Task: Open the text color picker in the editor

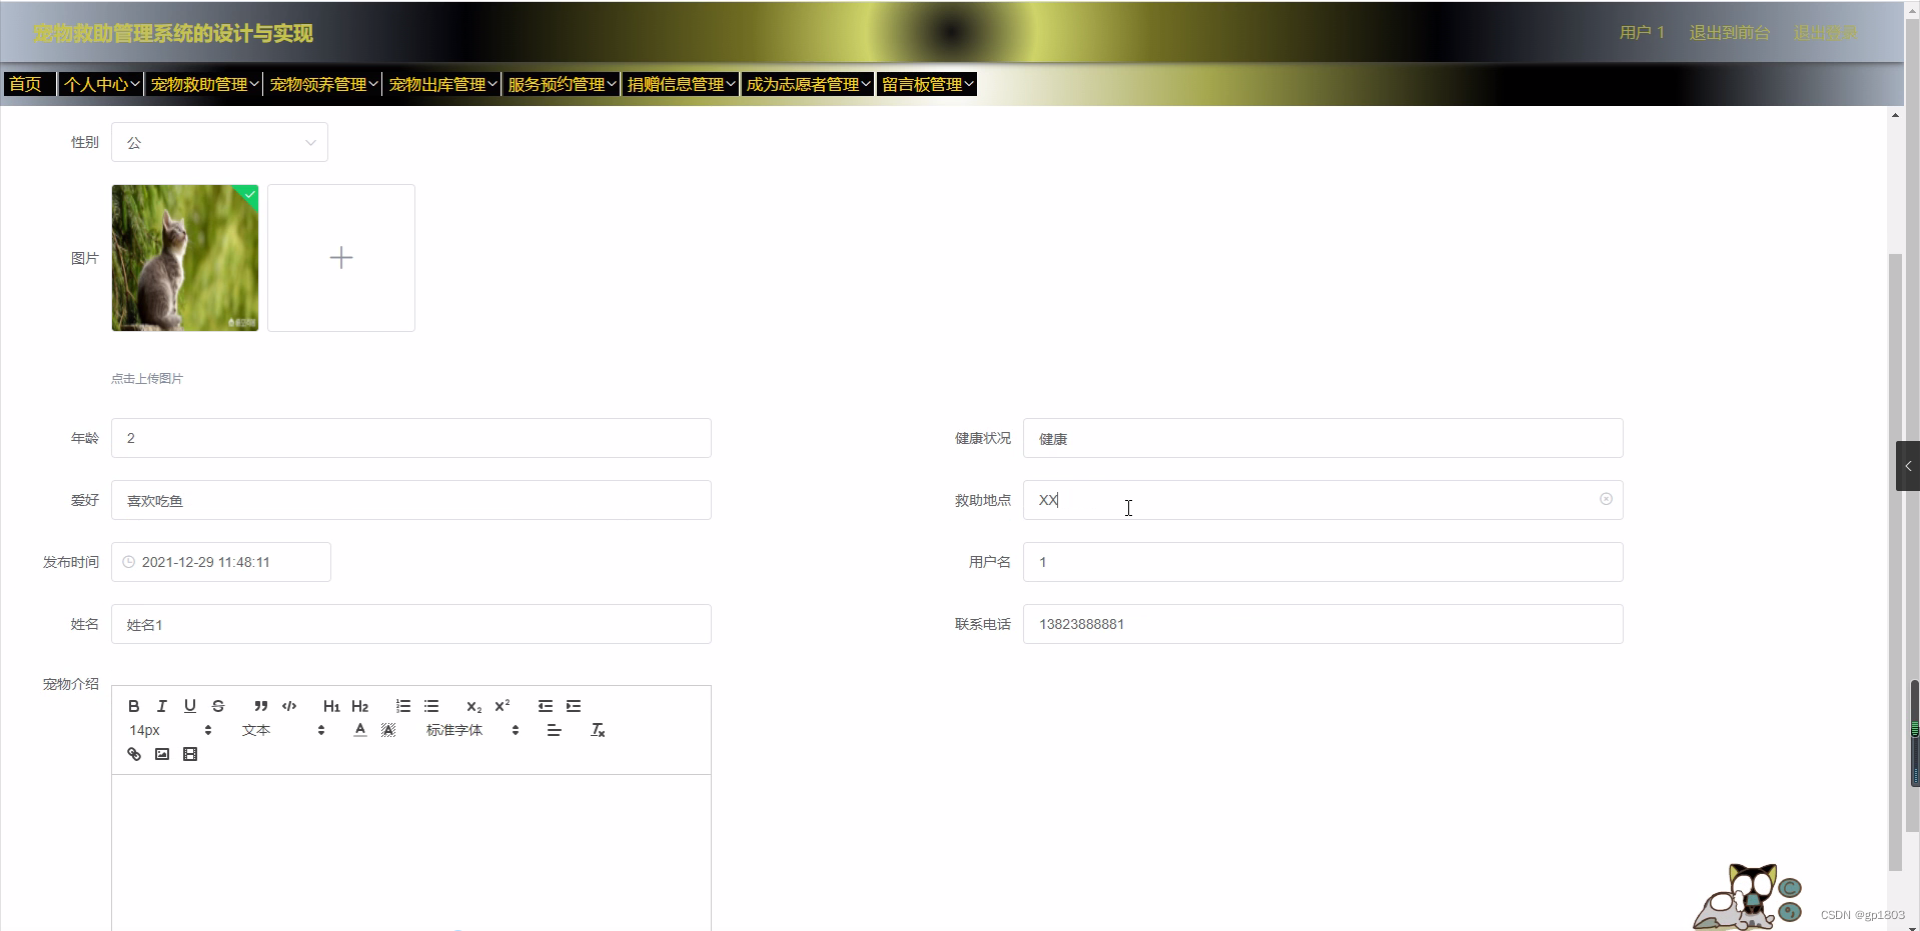Action: pos(359,730)
